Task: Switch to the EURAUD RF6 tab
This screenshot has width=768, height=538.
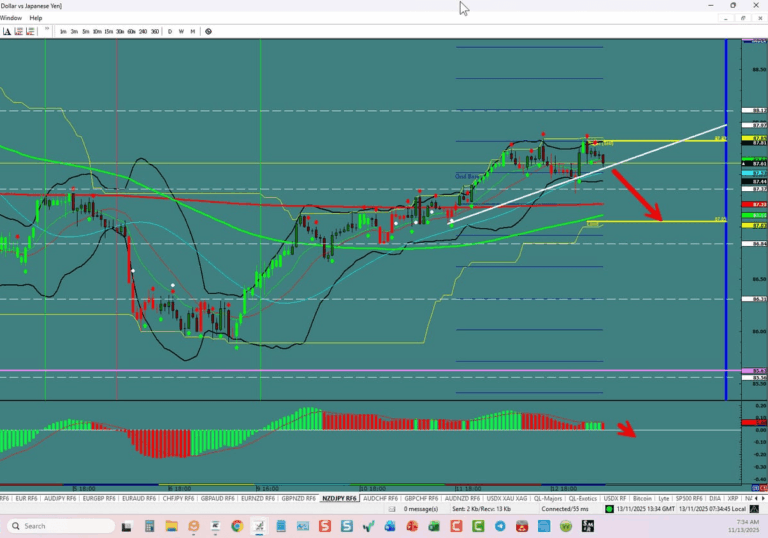Action: click(139, 498)
